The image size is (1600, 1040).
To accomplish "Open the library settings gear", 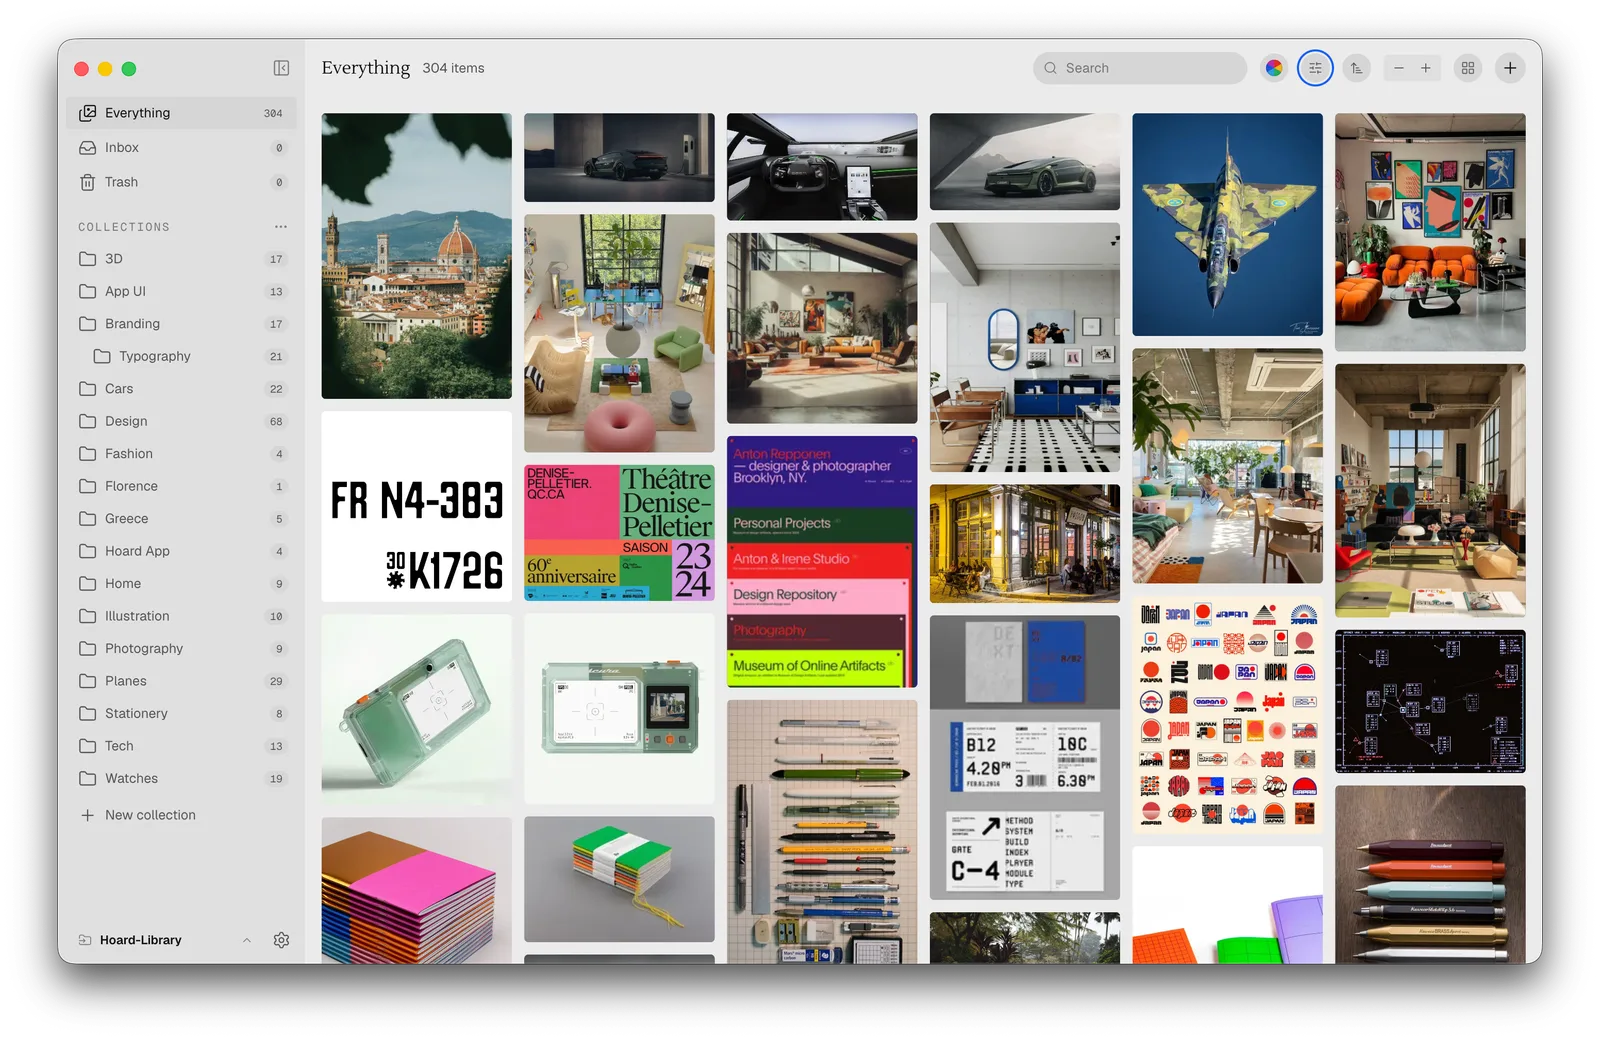I will point(281,940).
